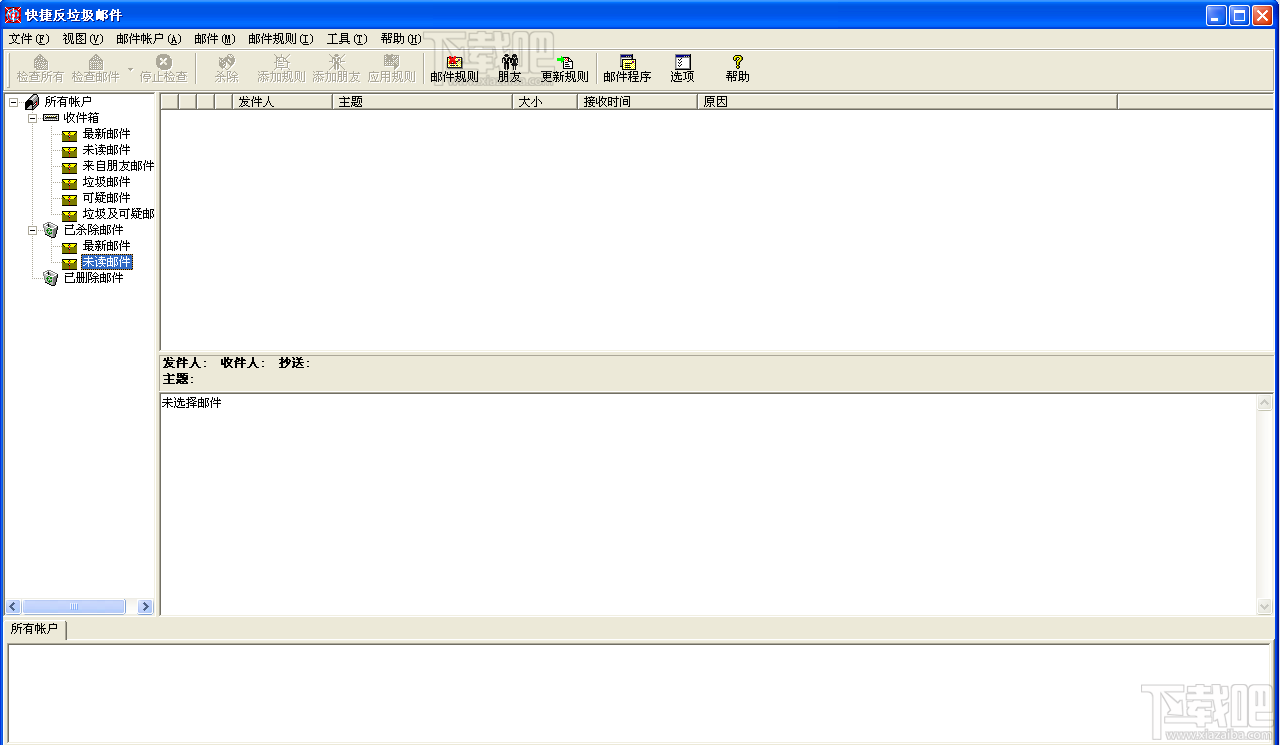Select 最新邮件 under 已杀除邮件
This screenshot has width=1281, height=745.
pyautogui.click(x=106, y=246)
